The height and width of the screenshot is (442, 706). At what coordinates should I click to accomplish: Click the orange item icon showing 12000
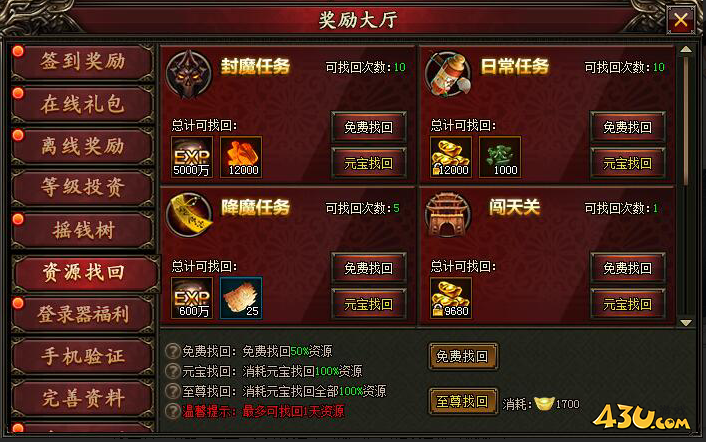[x=241, y=157]
